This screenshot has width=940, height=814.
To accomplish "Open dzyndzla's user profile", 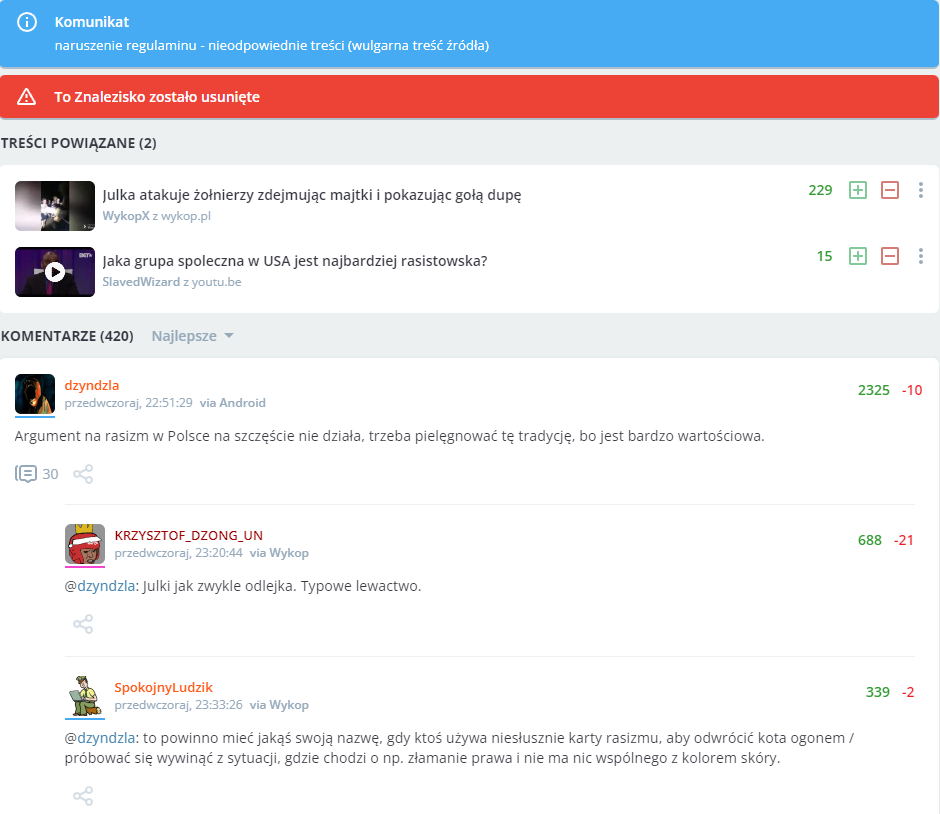I will (x=91, y=385).
